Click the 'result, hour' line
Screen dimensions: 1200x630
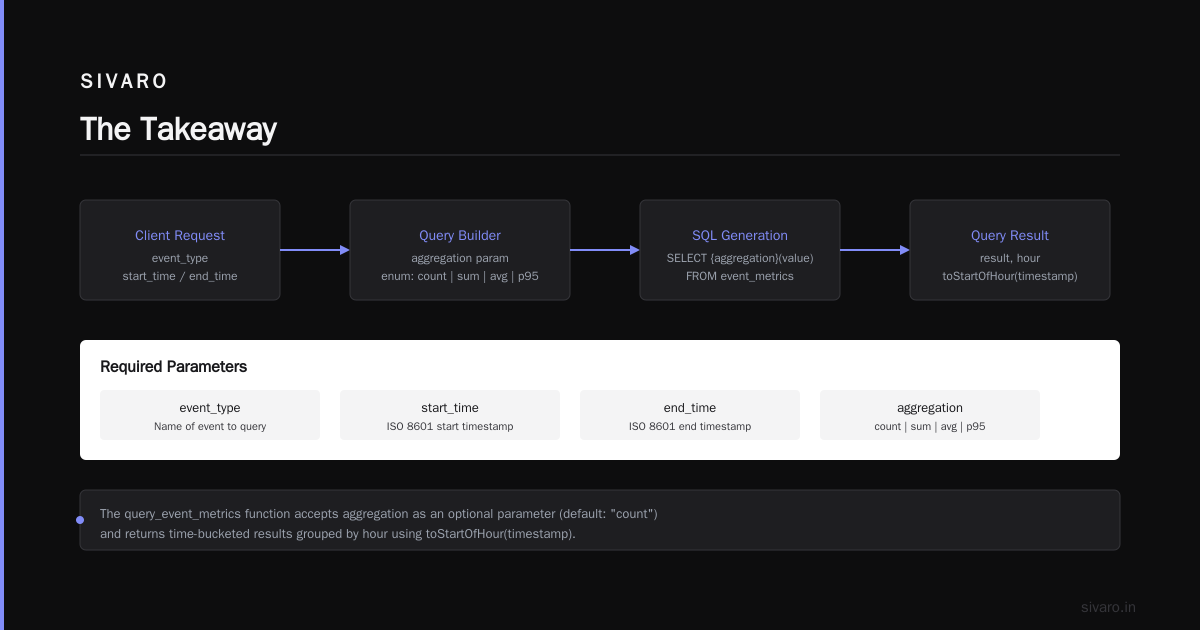pyautogui.click(x=1010, y=258)
